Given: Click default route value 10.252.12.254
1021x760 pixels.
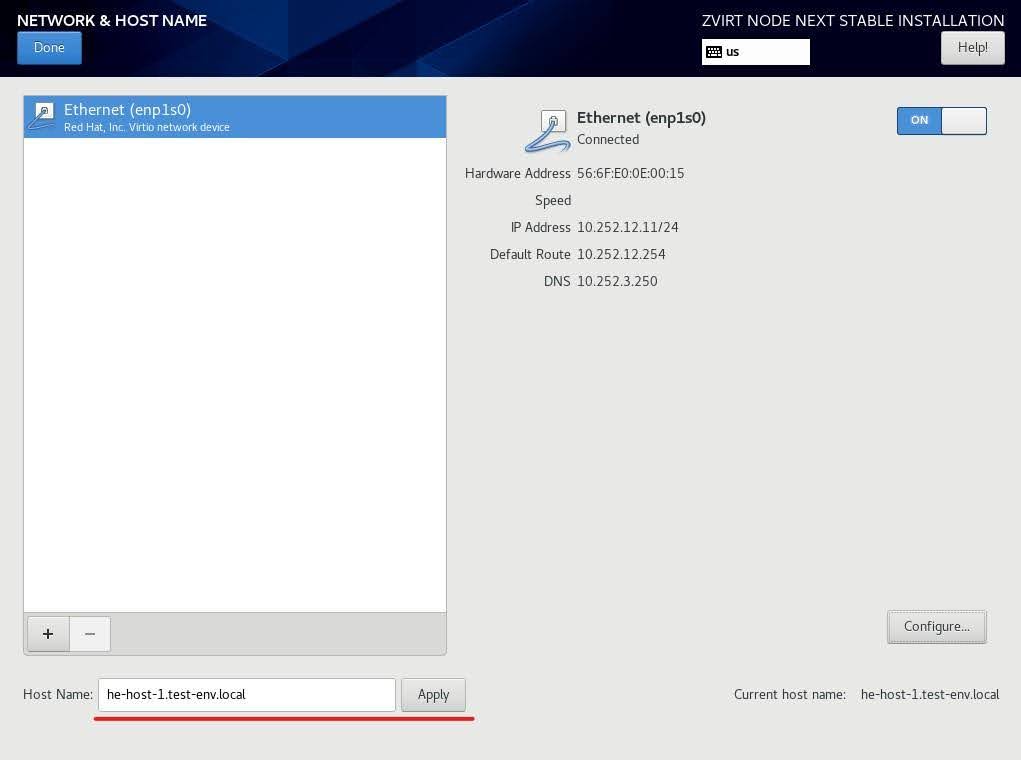Looking at the screenshot, I should 621,255.
